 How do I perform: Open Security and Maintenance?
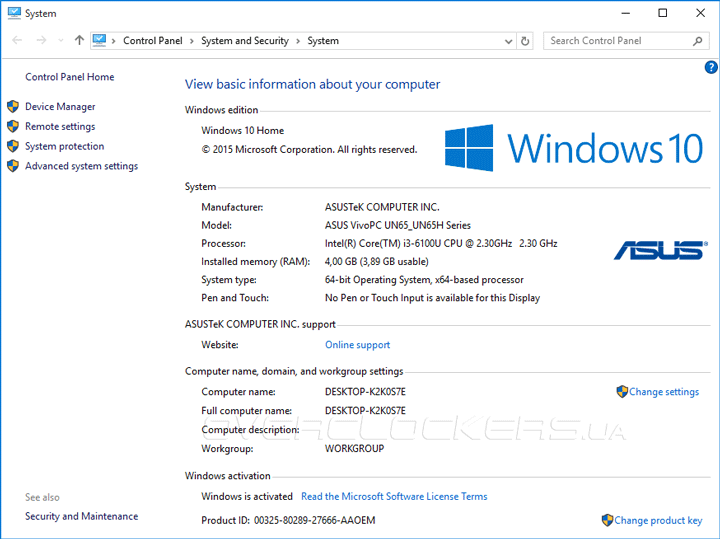pyautogui.click(x=81, y=516)
